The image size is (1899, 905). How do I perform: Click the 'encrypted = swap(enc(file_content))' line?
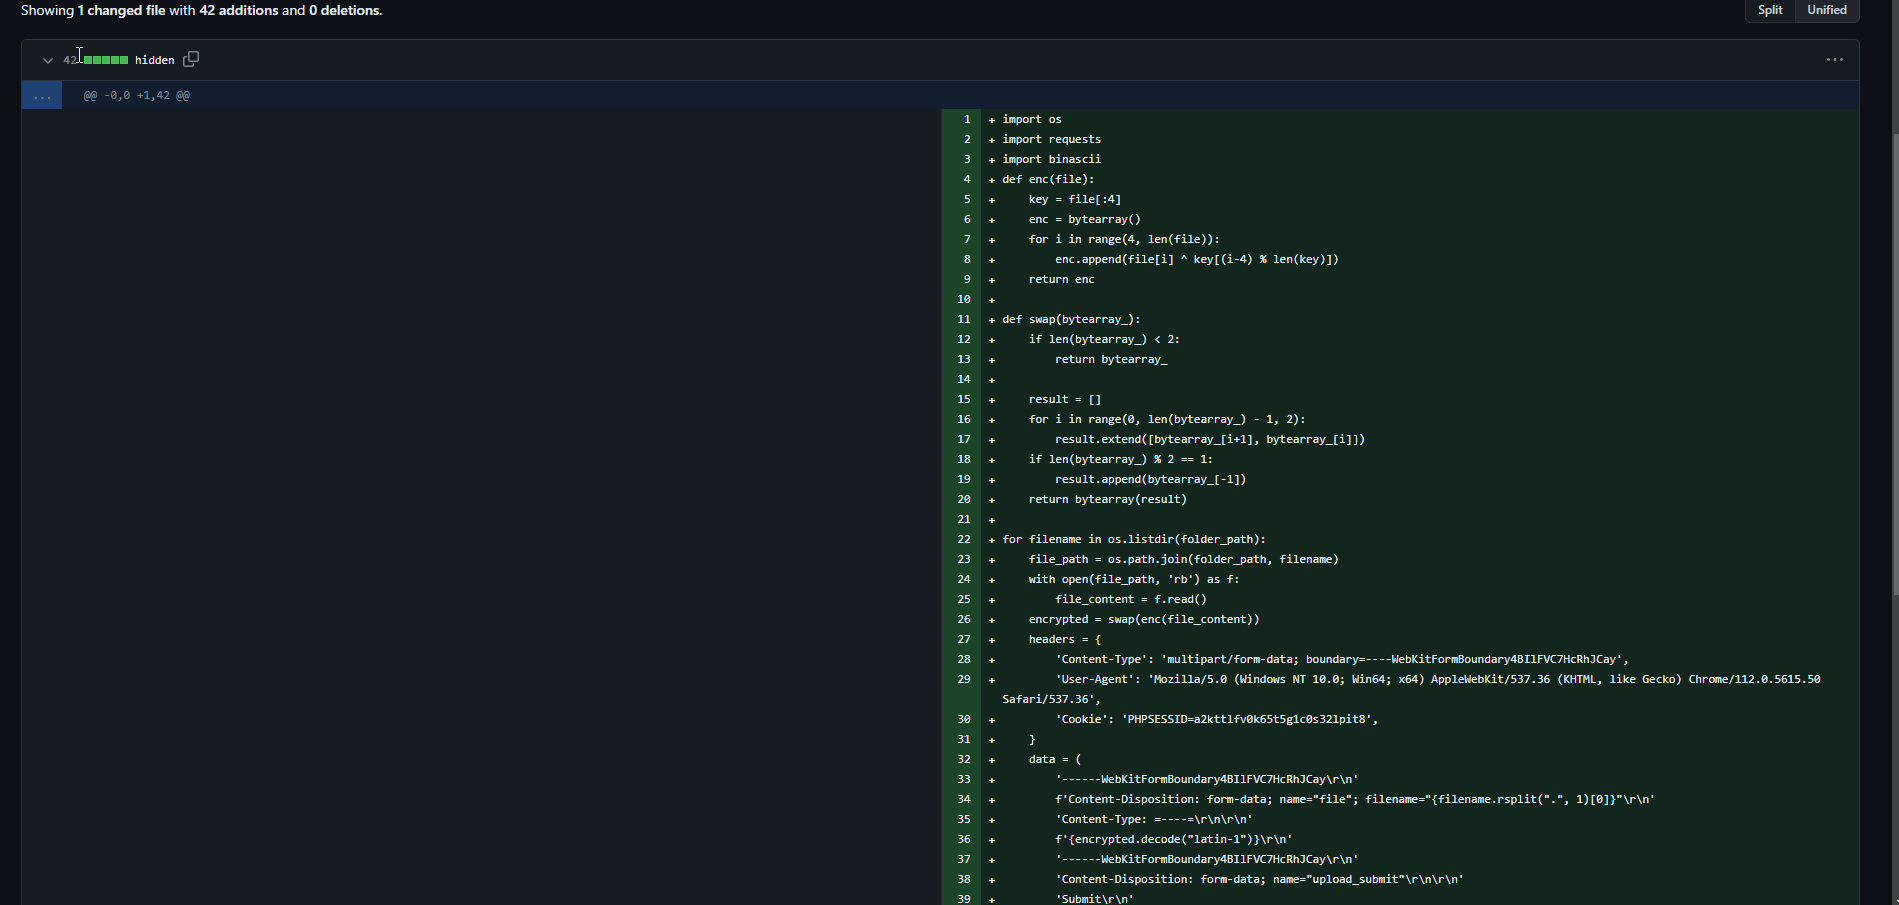click(1144, 619)
